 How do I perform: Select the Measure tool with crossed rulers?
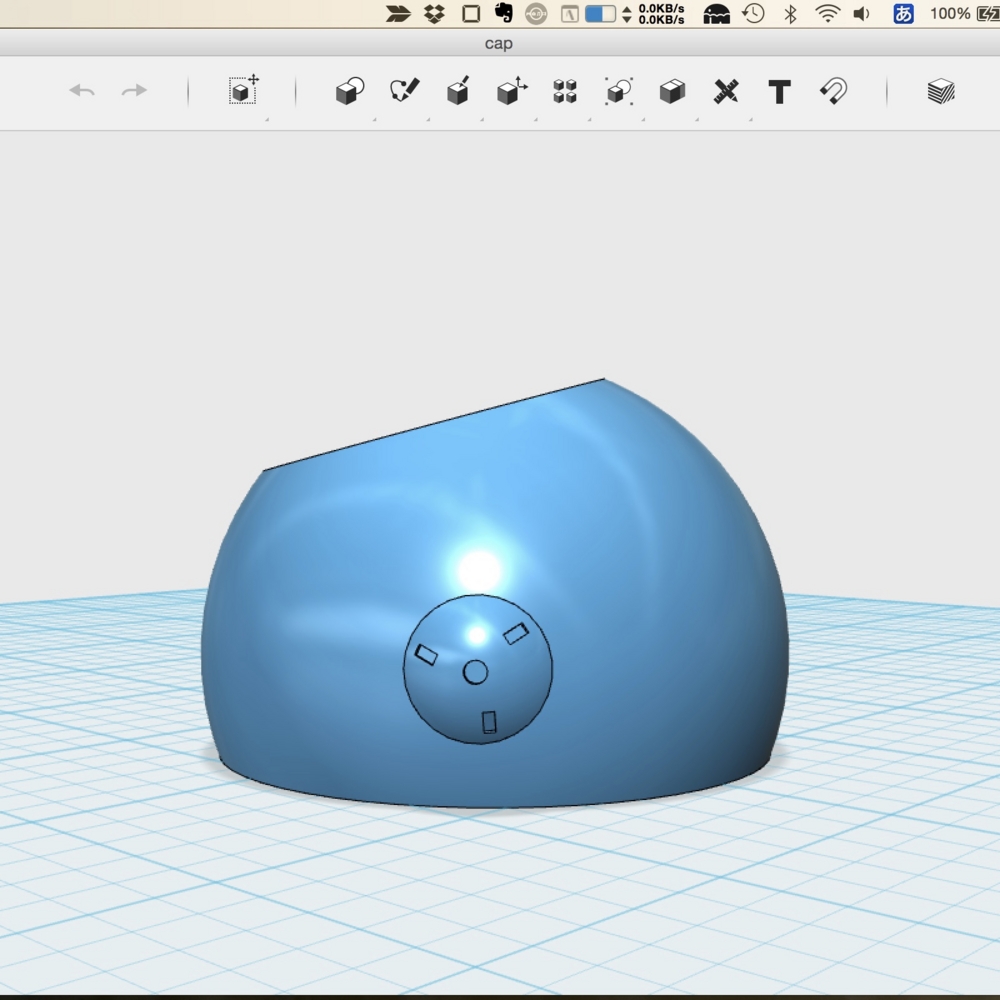tap(726, 91)
